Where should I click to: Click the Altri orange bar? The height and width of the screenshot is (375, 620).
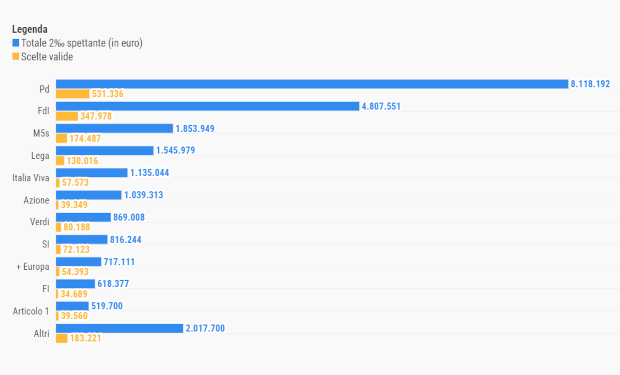click(x=62, y=338)
